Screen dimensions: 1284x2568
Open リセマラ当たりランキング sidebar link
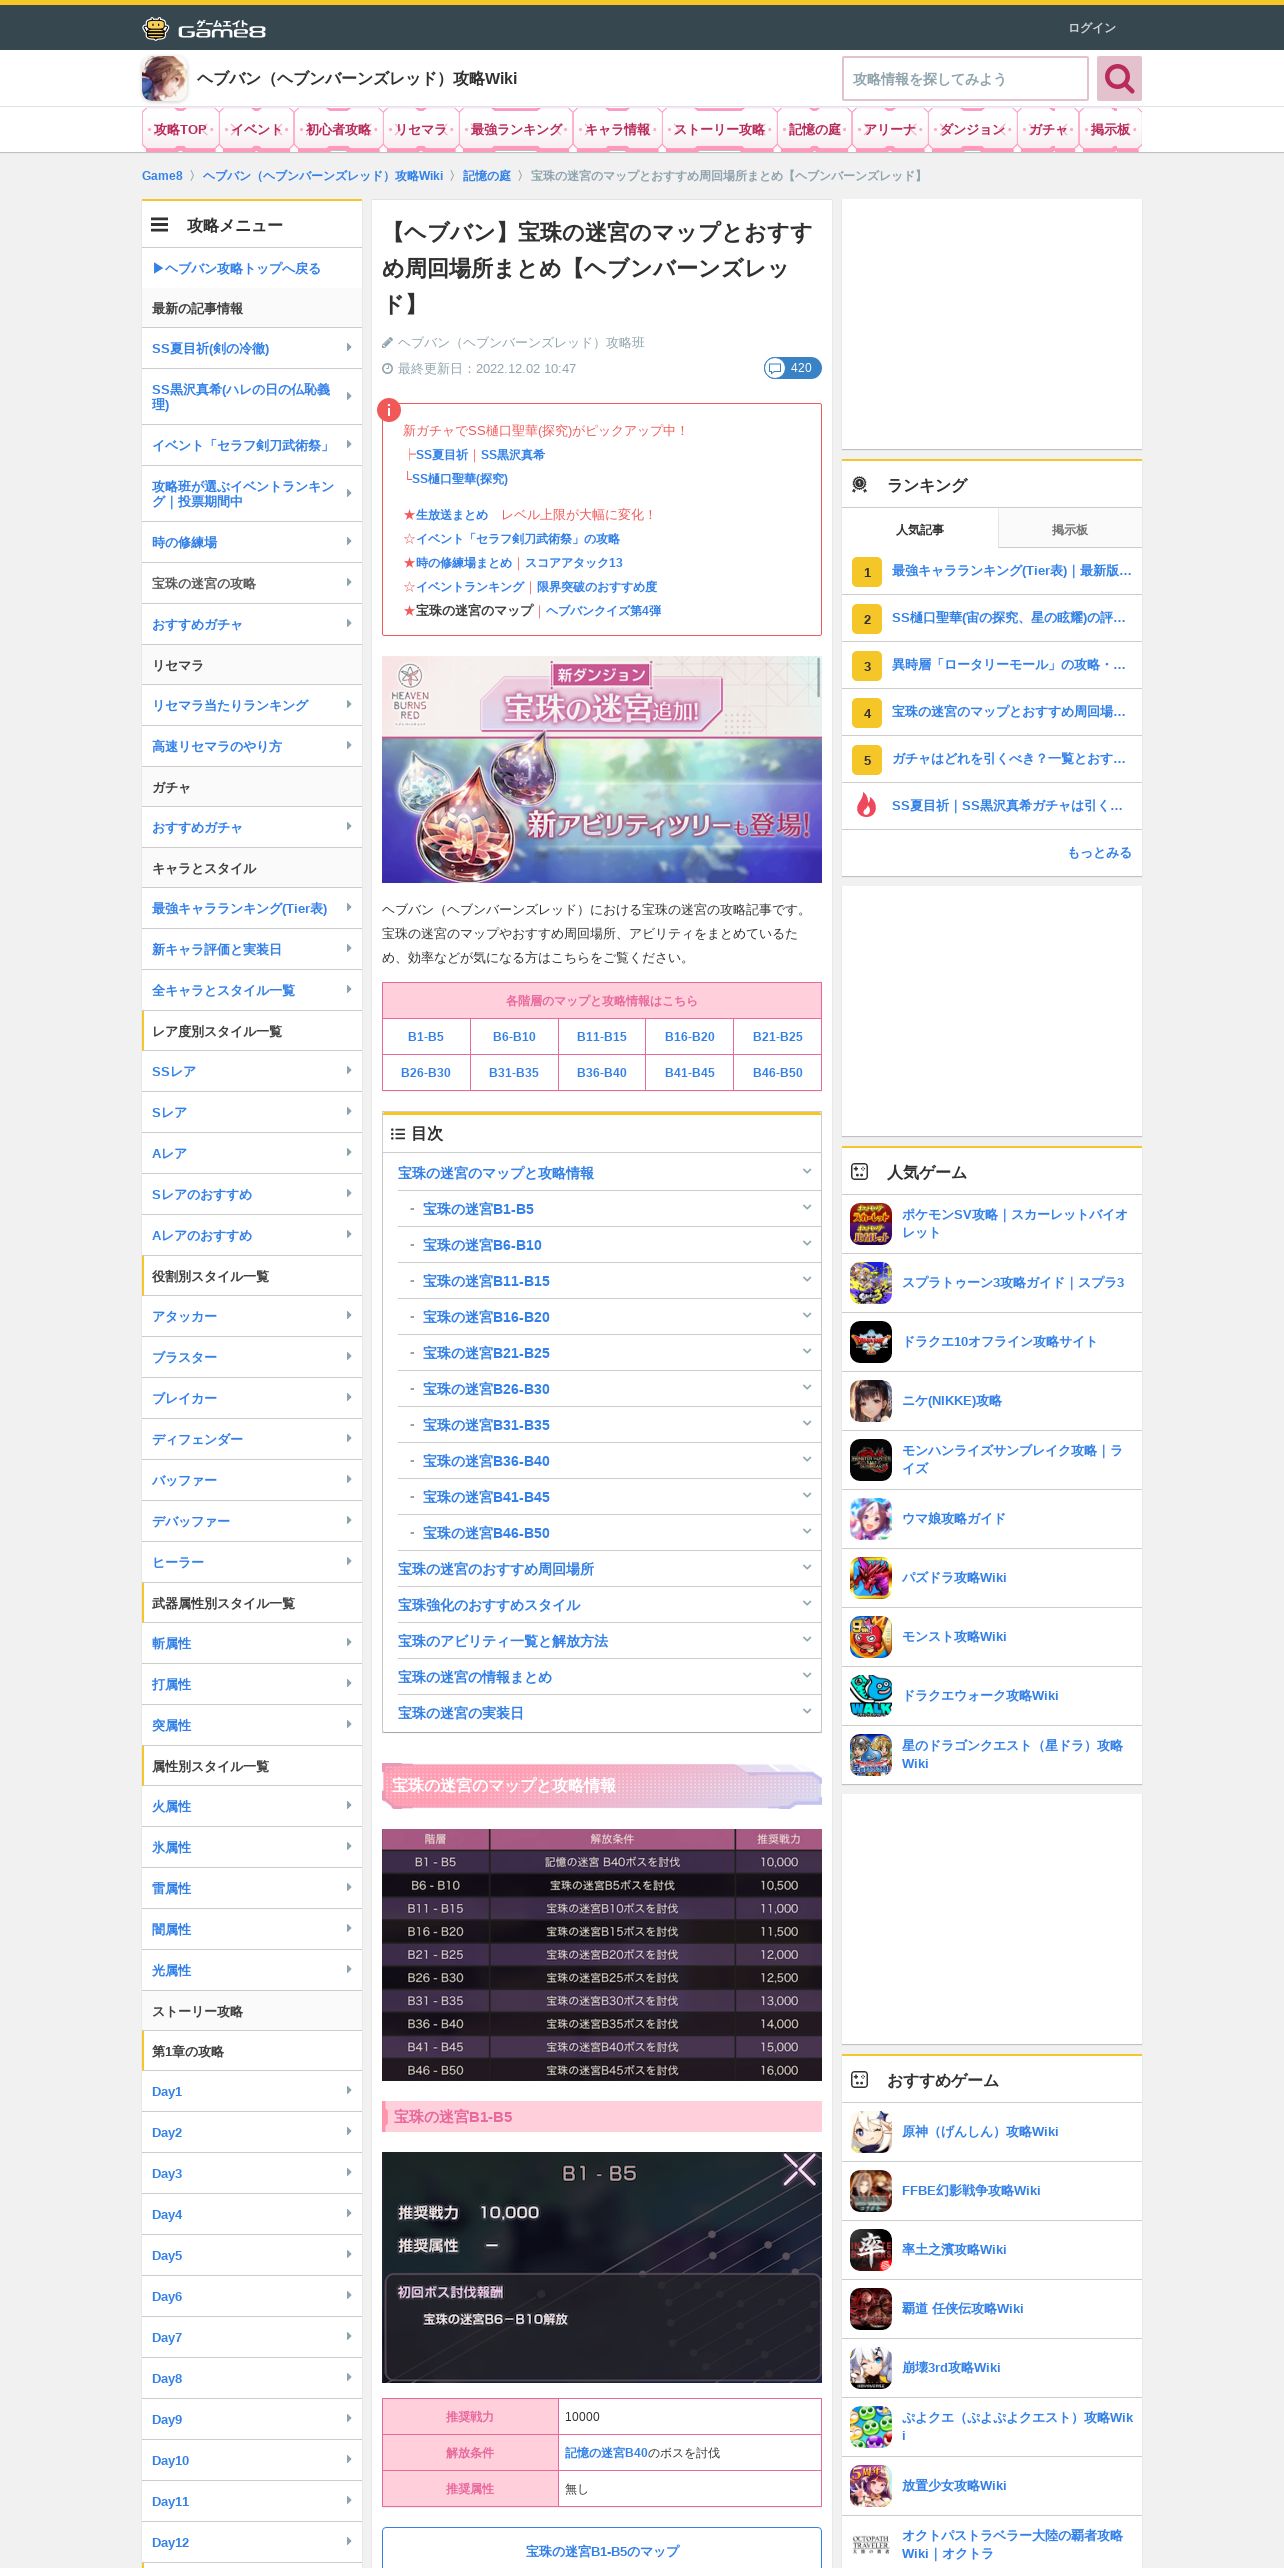coord(252,705)
